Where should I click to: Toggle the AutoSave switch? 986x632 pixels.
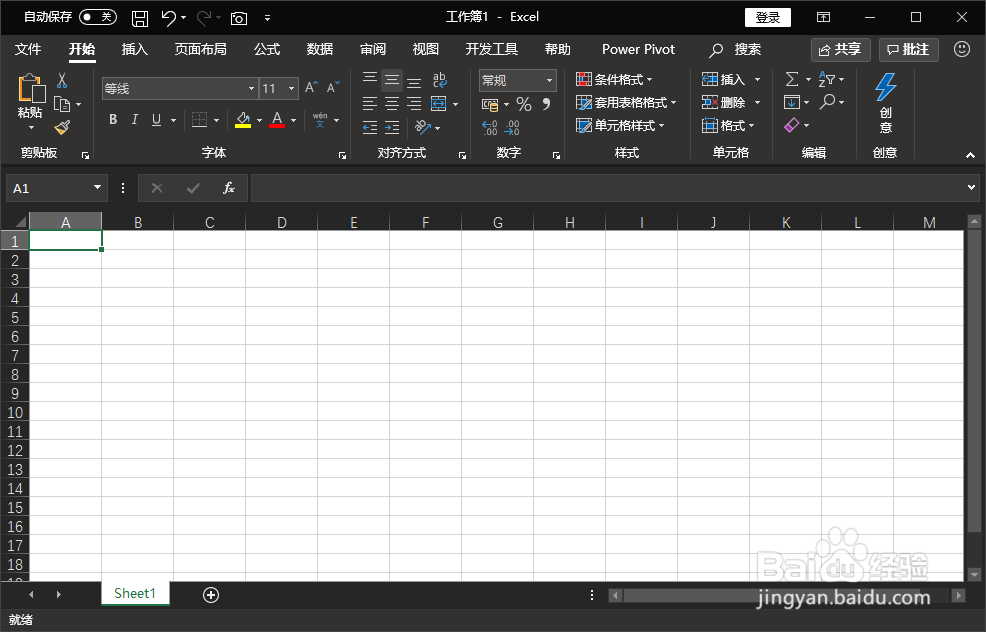tap(98, 17)
